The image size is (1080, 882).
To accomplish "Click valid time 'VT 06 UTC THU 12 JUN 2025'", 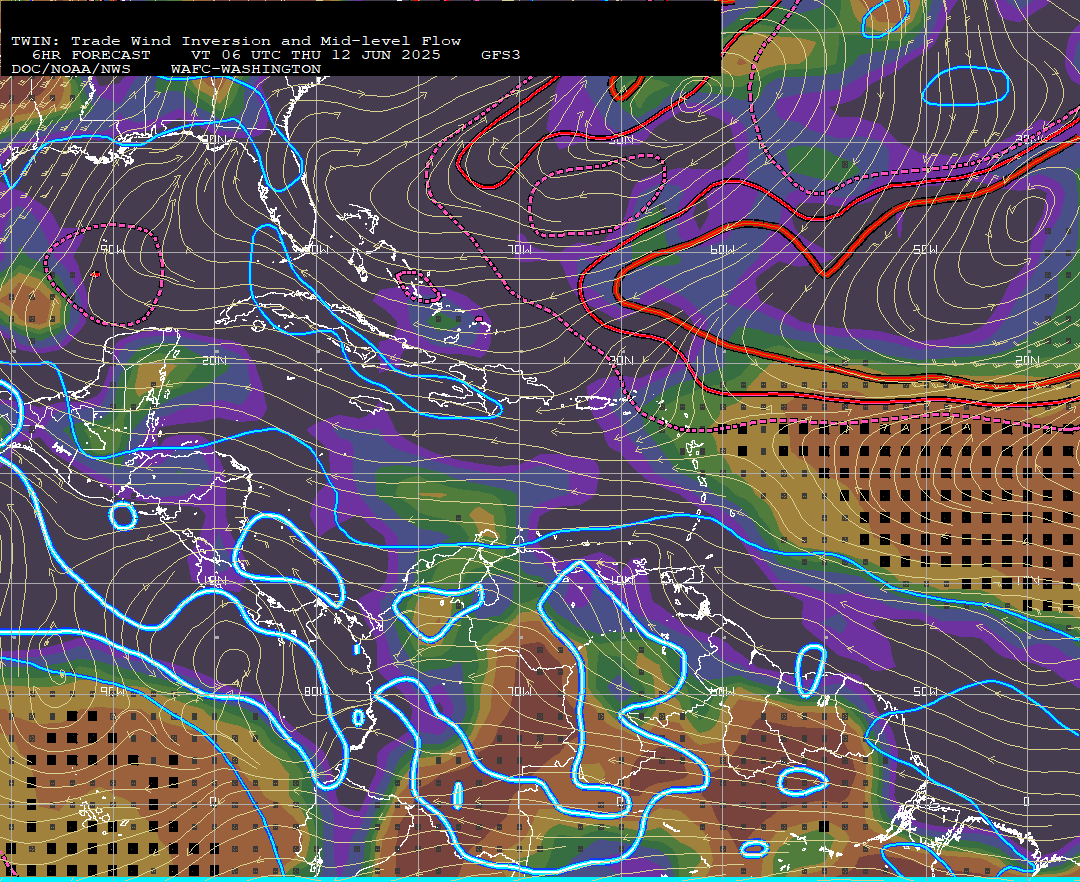I will 315,55.
